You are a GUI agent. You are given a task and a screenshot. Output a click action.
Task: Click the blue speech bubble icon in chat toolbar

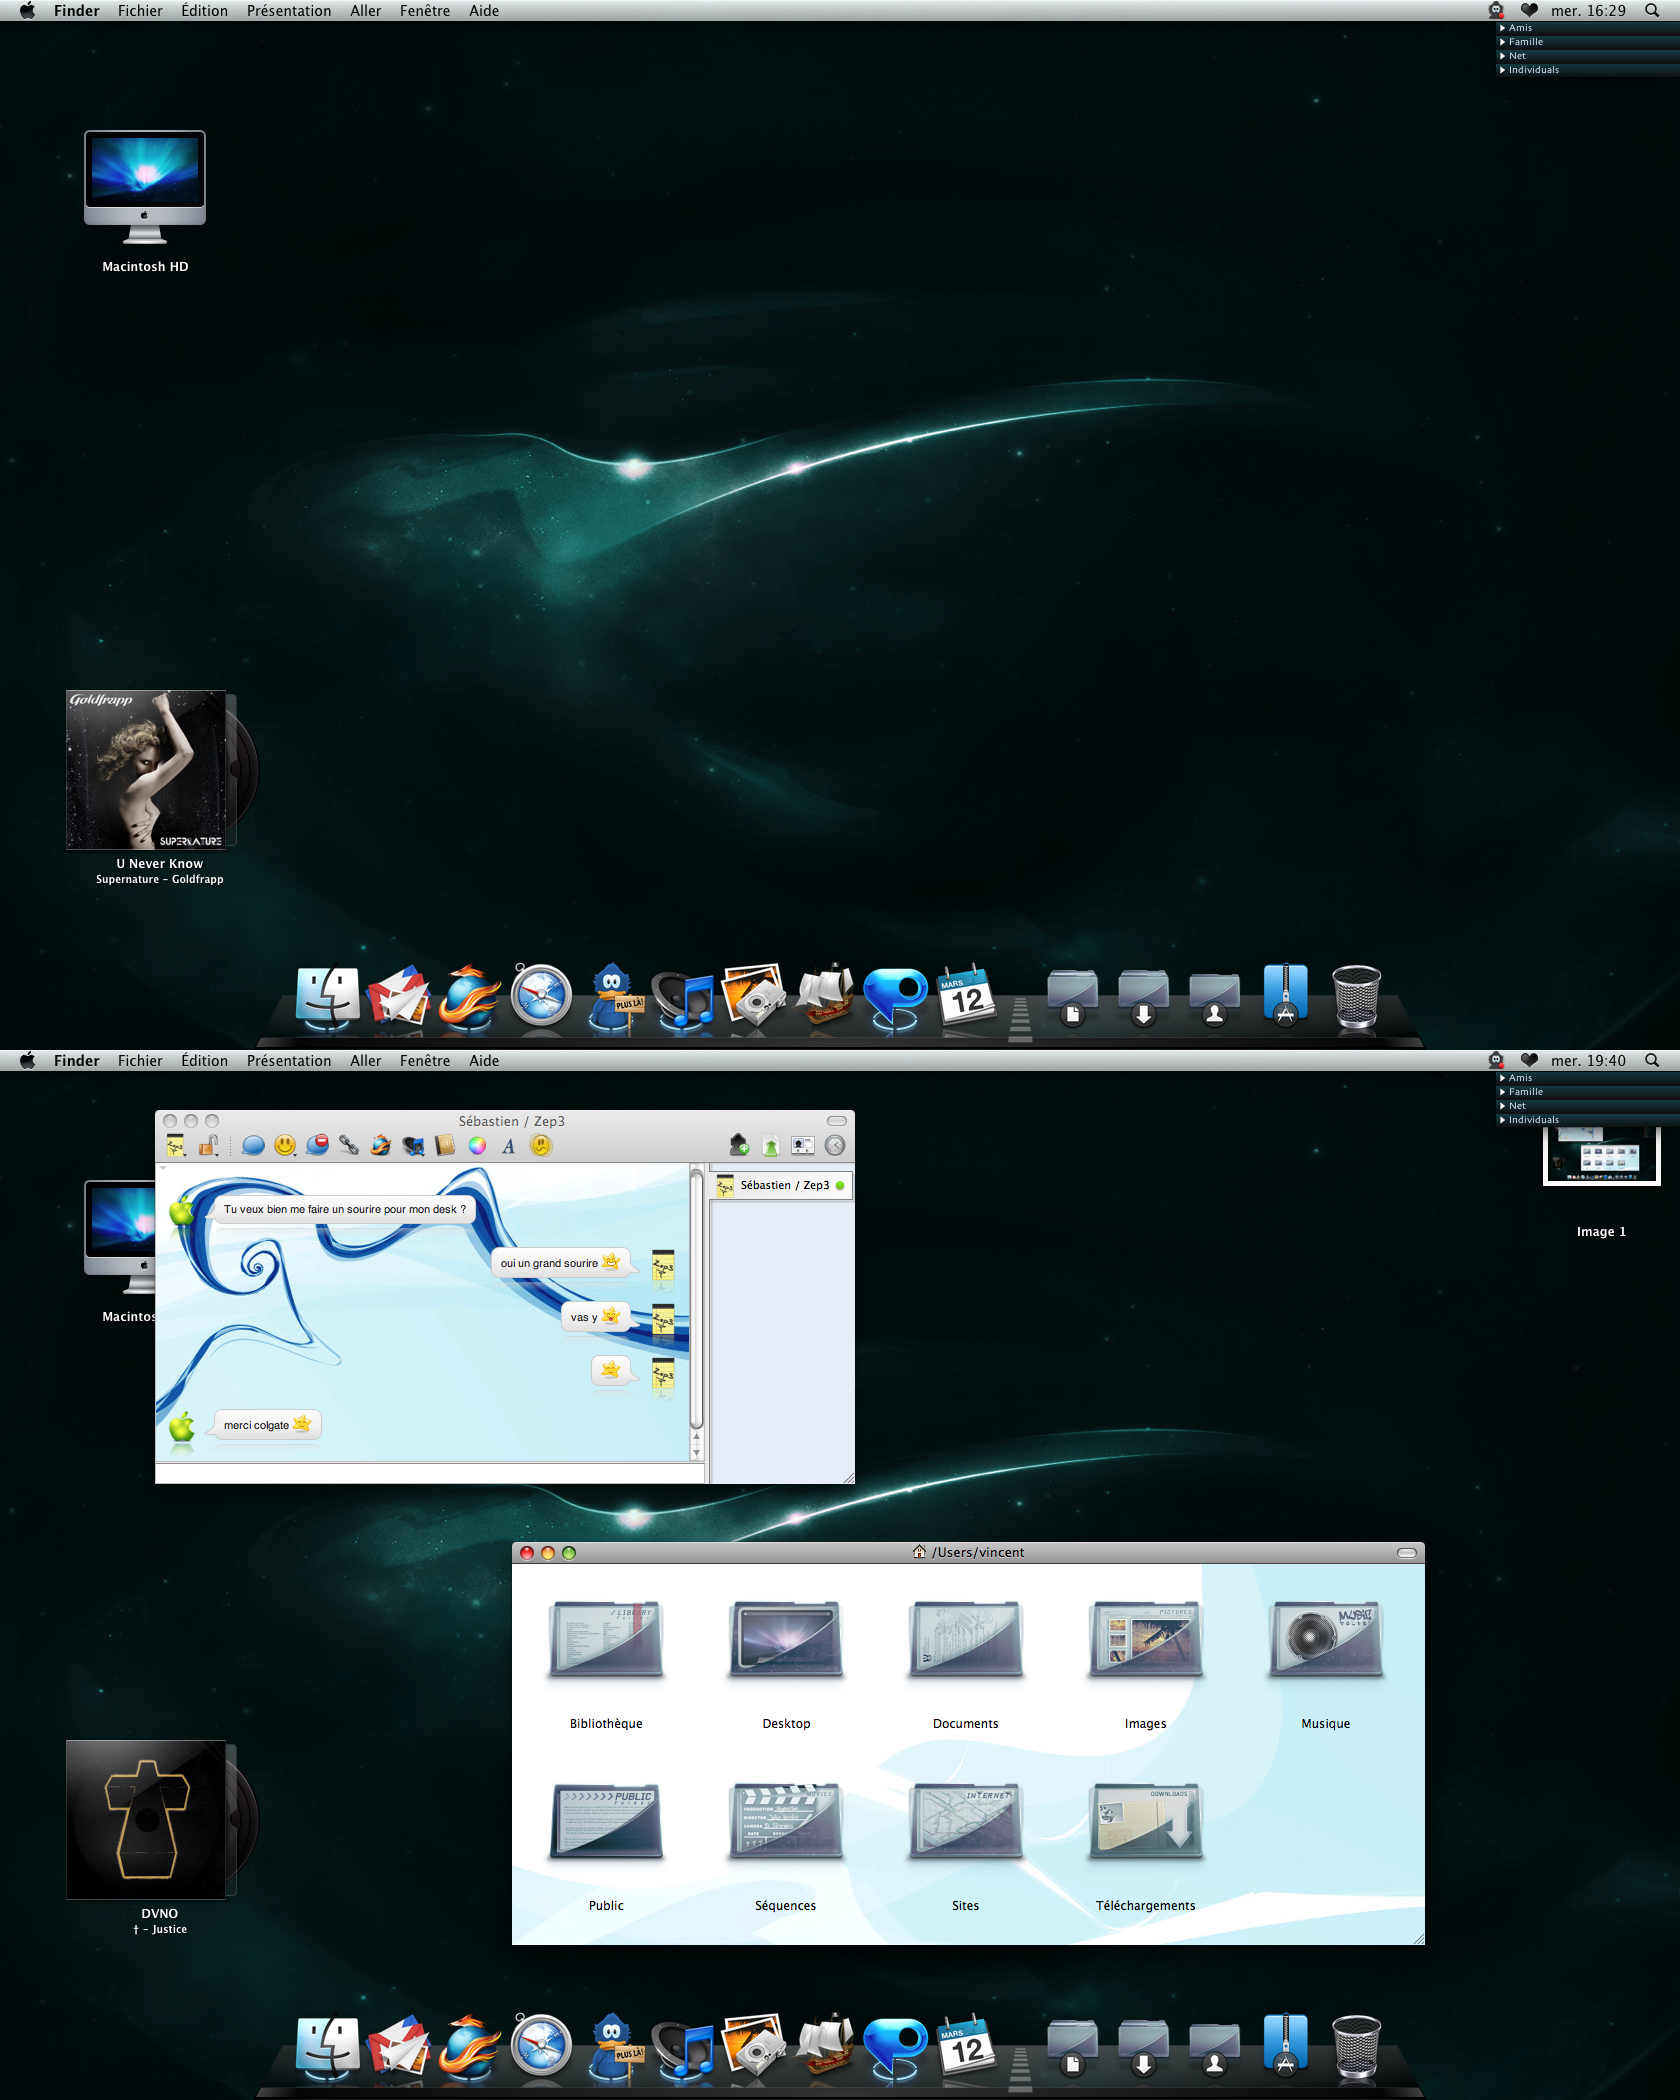click(254, 1146)
